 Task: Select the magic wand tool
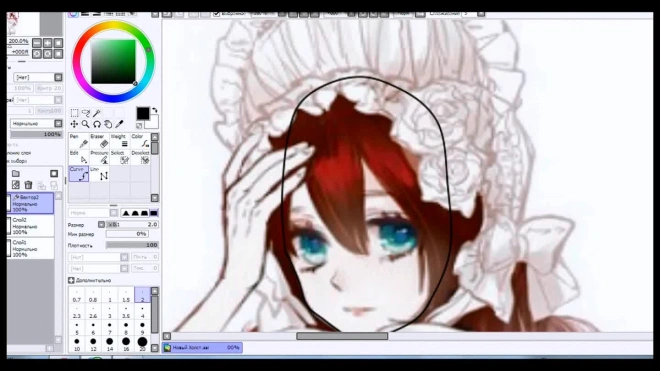click(97, 113)
